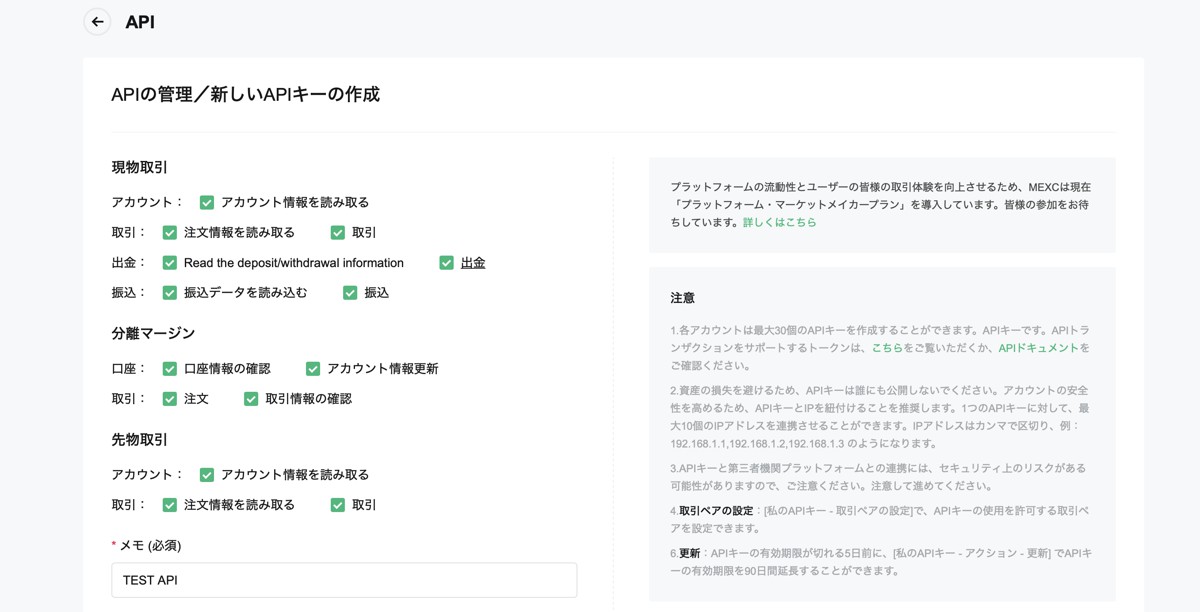
Task: Toggle the 出金 permission checkbox
Action: (444, 262)
